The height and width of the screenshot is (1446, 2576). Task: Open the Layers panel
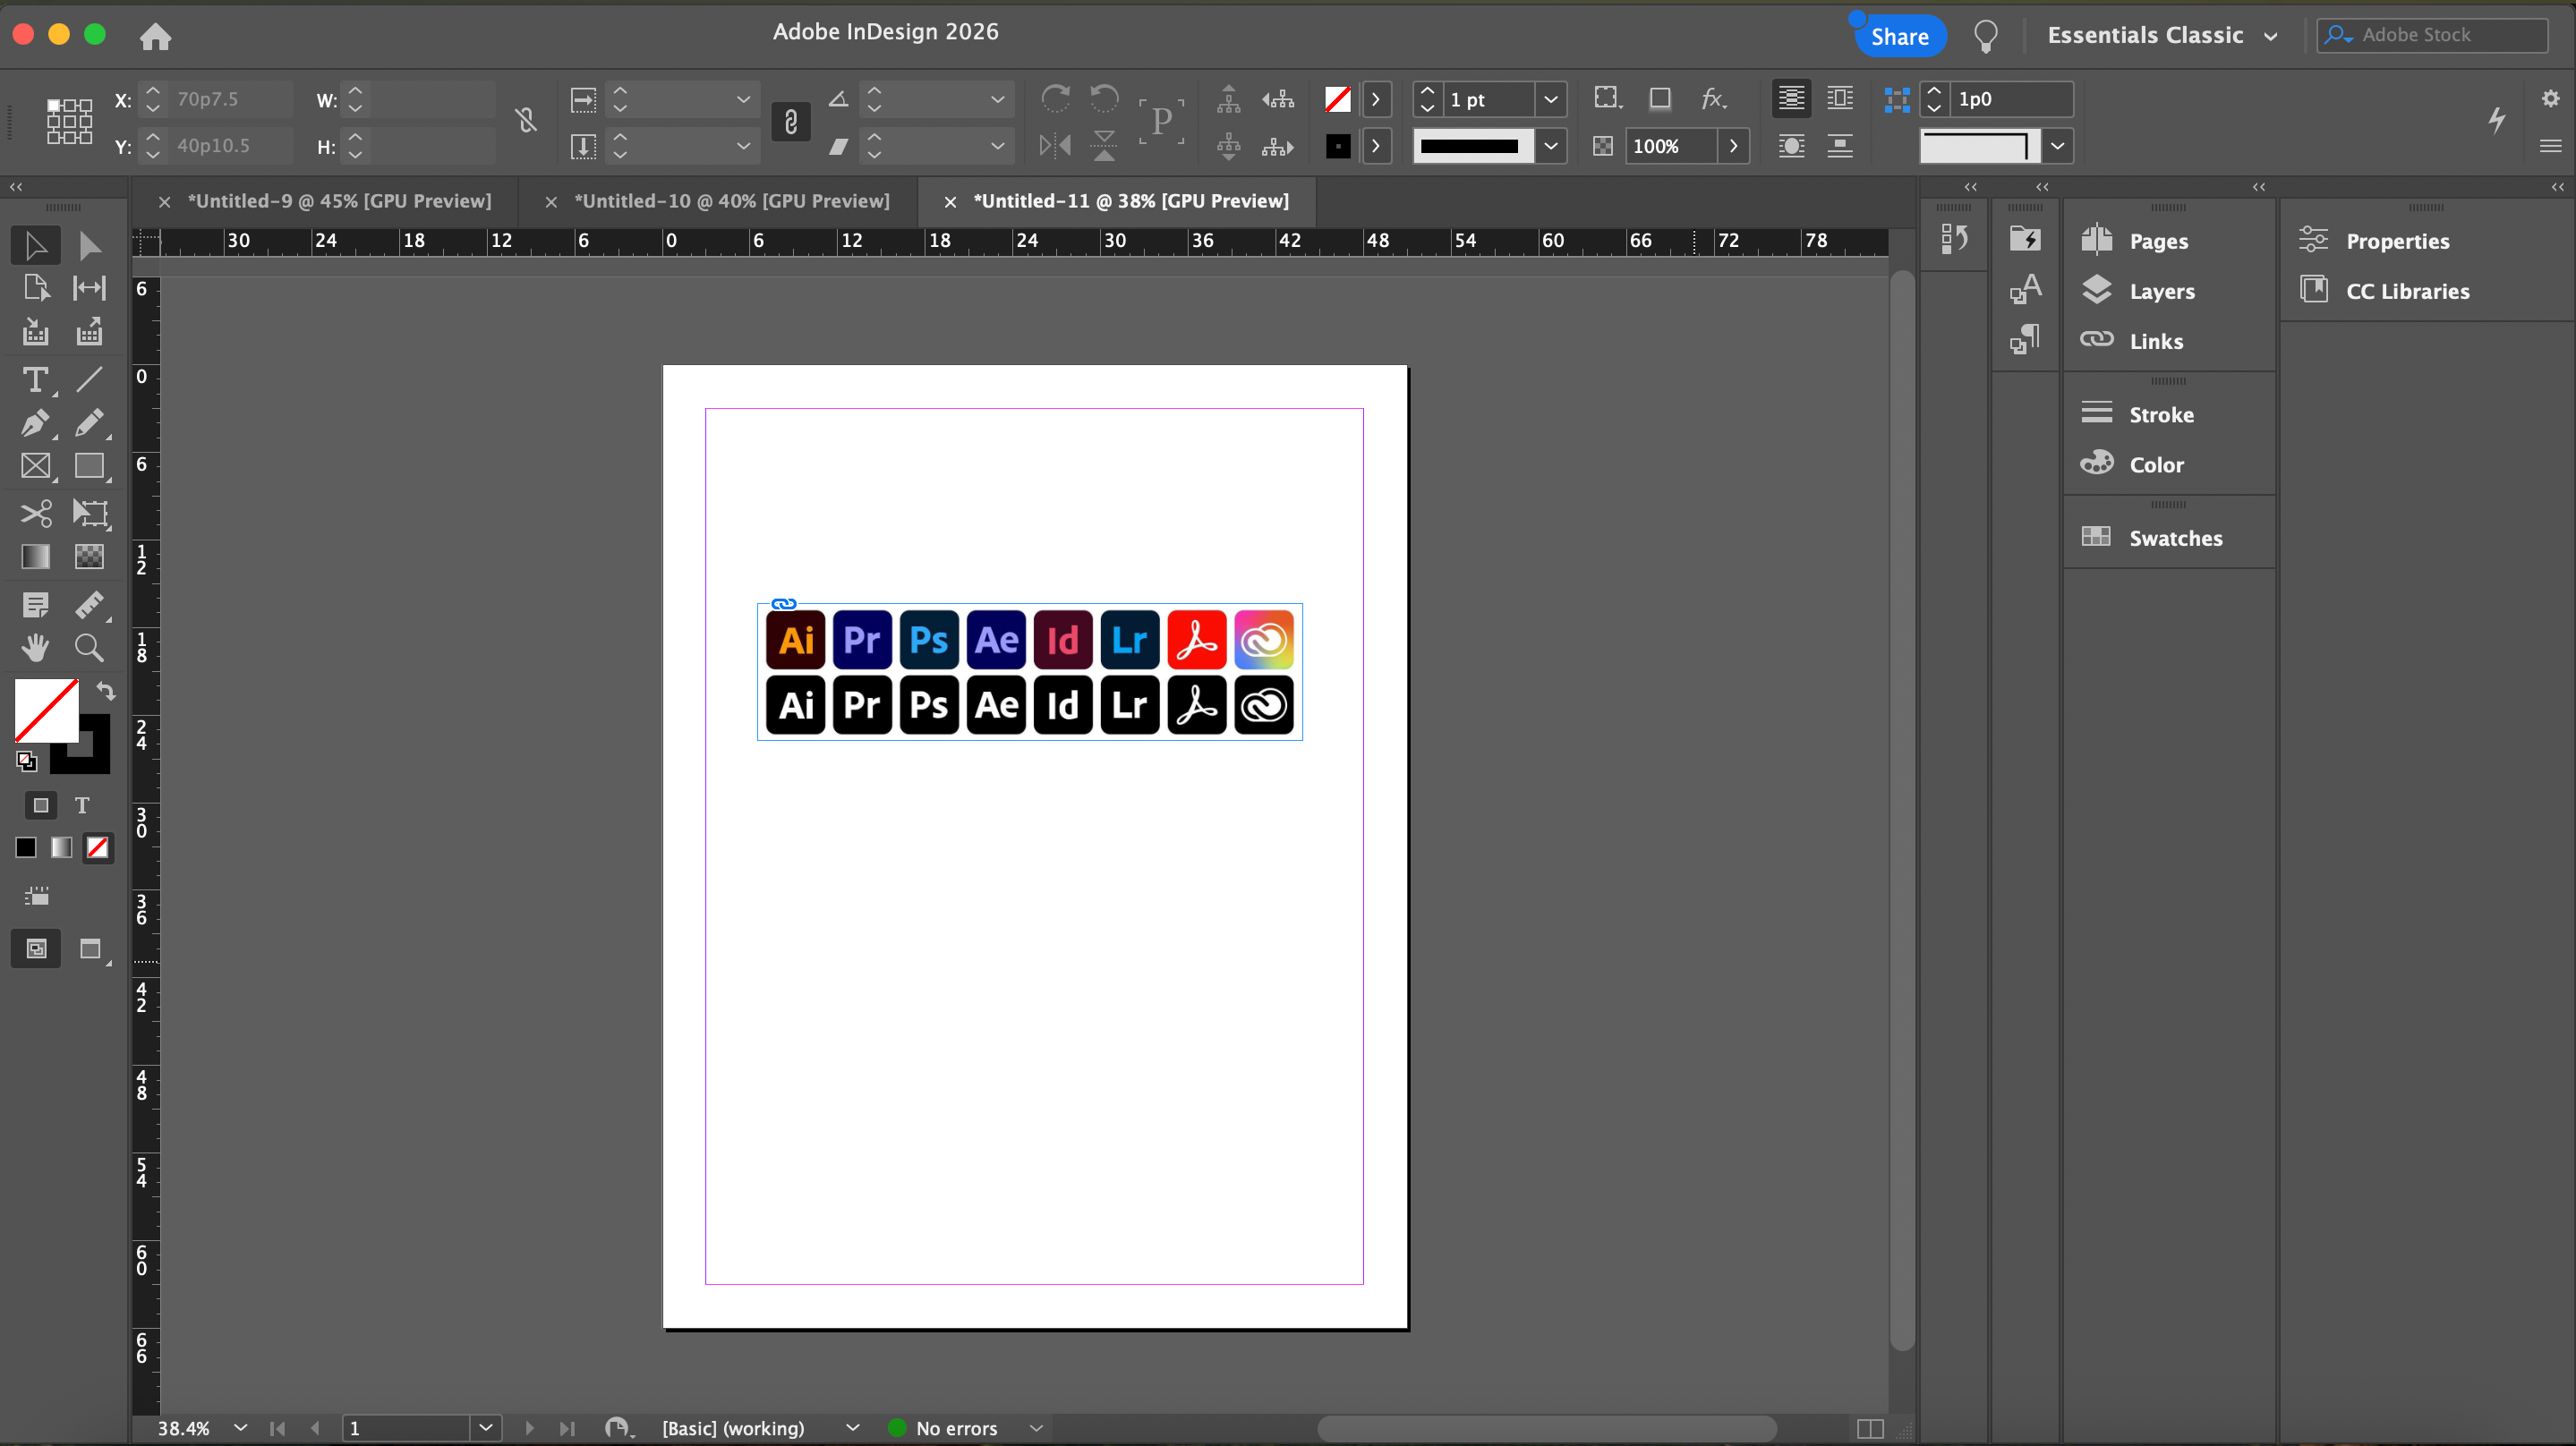pyautogui.click(x=2161, y=291)
